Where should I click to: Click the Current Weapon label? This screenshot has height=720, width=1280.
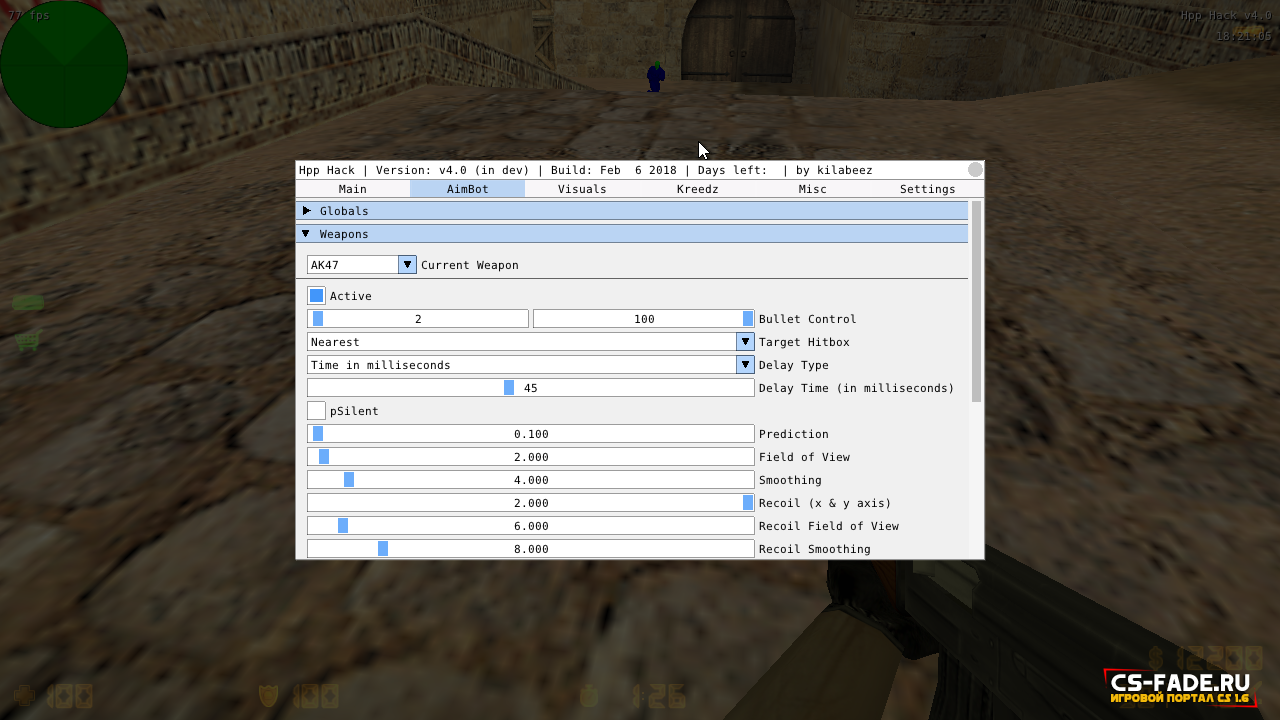pyautogui.click(x=470, y=265)
